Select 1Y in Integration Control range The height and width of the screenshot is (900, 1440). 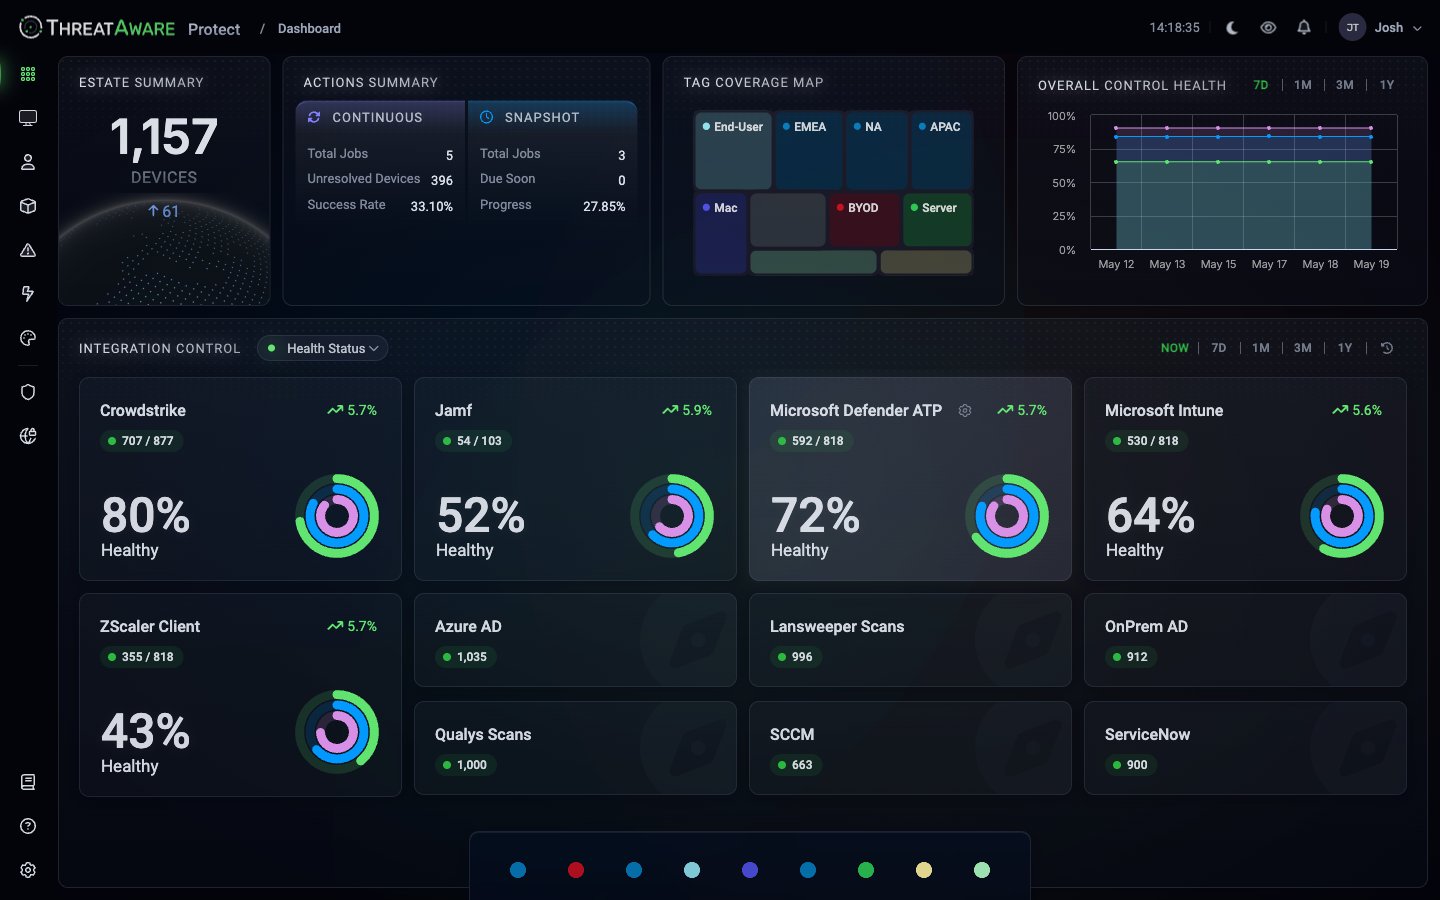pyautogui.click(x=1345, y=348)
